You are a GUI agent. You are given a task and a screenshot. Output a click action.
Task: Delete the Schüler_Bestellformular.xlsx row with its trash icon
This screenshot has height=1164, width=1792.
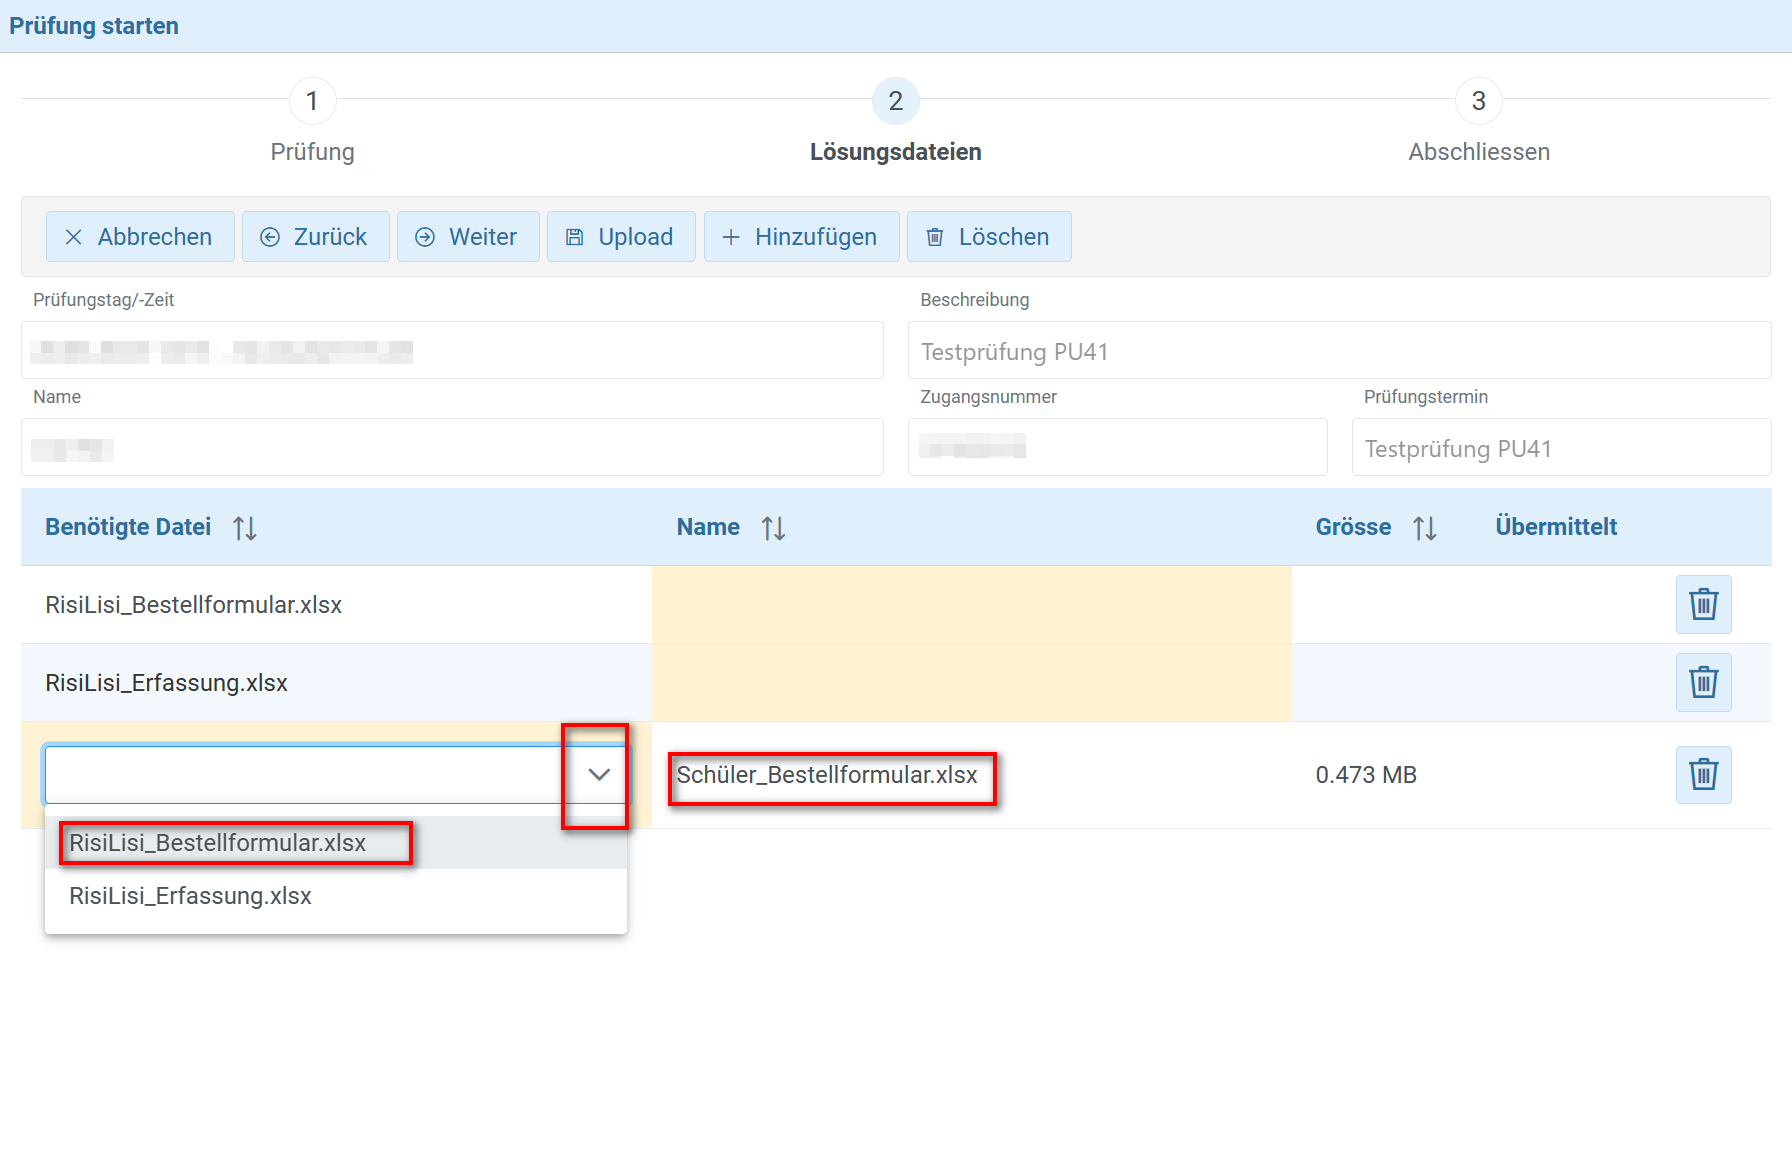(1703, 775)
